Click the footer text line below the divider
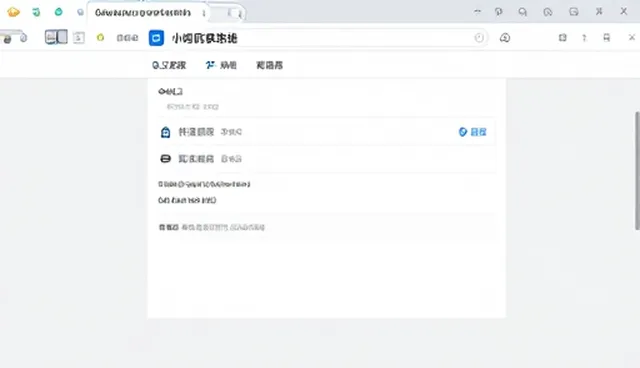The image size is (640, 368). (212, 227)
